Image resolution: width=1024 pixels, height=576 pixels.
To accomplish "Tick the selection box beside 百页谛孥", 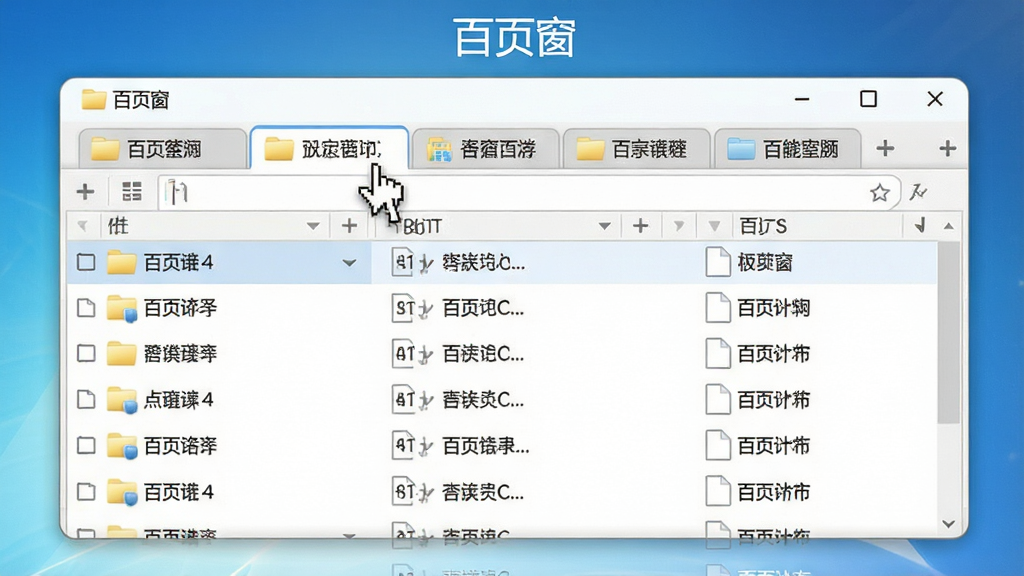I will (x=86, y=308).
